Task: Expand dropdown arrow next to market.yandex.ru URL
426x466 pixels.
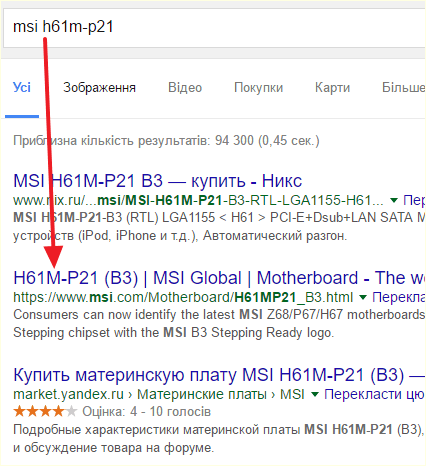Action: click(x=315, y=394)
